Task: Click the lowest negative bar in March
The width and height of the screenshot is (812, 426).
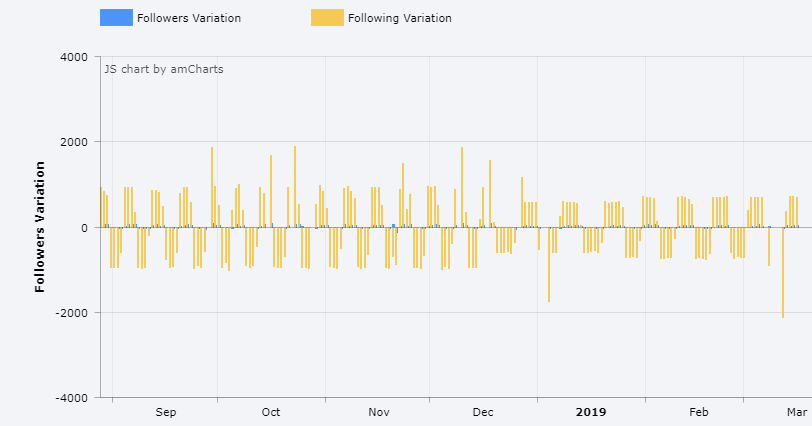Action: pos(783,272)
